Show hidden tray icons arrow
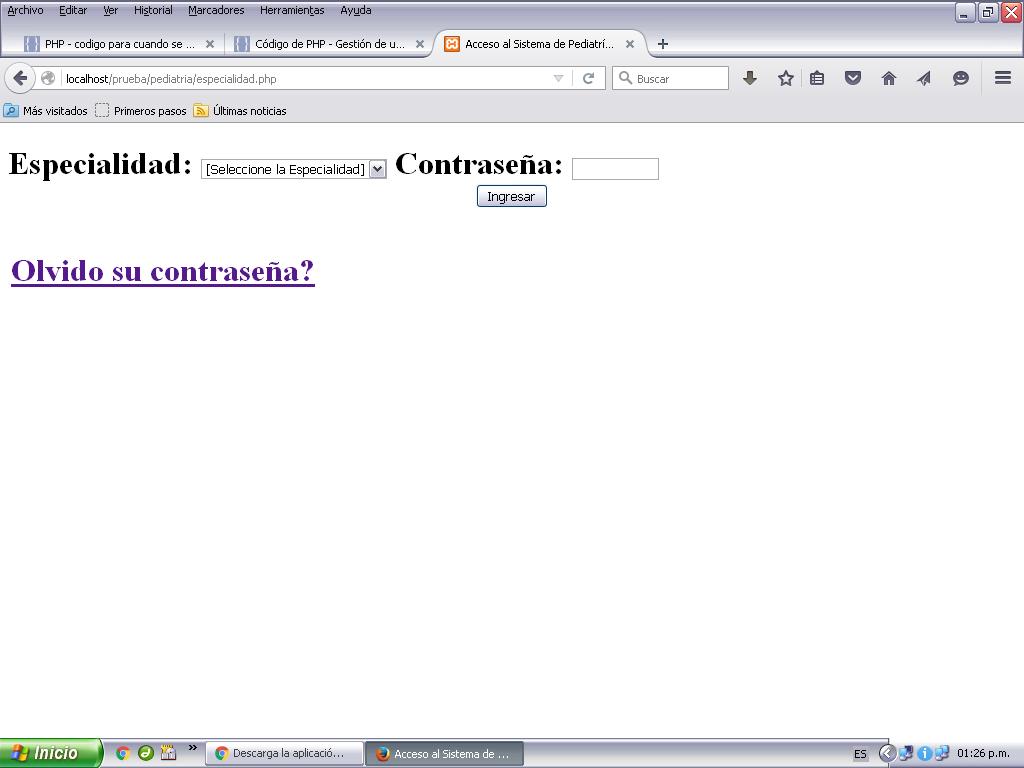This screenshot has height=768, width=1024. 887,753
